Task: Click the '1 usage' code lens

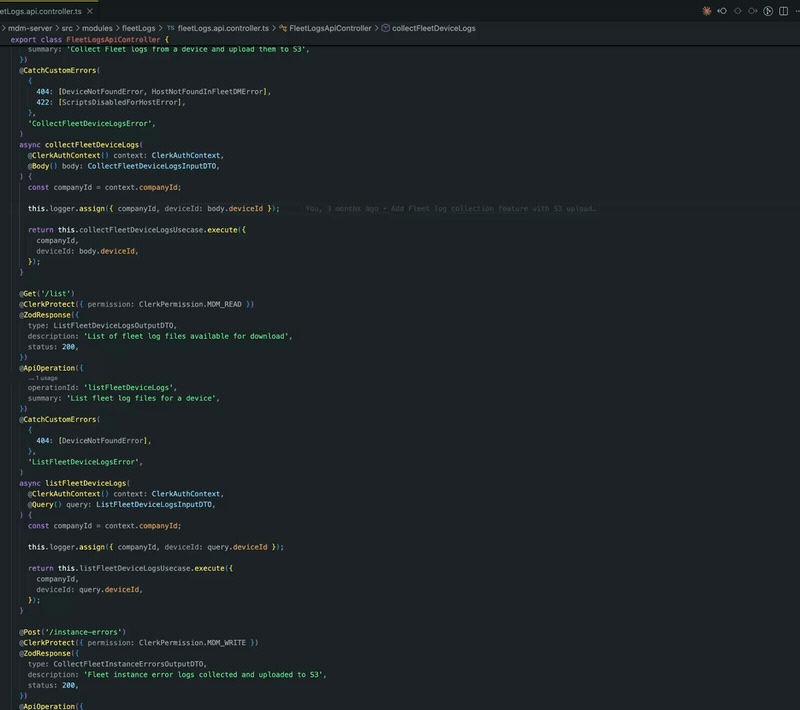Action: click(x=46, y=378)
